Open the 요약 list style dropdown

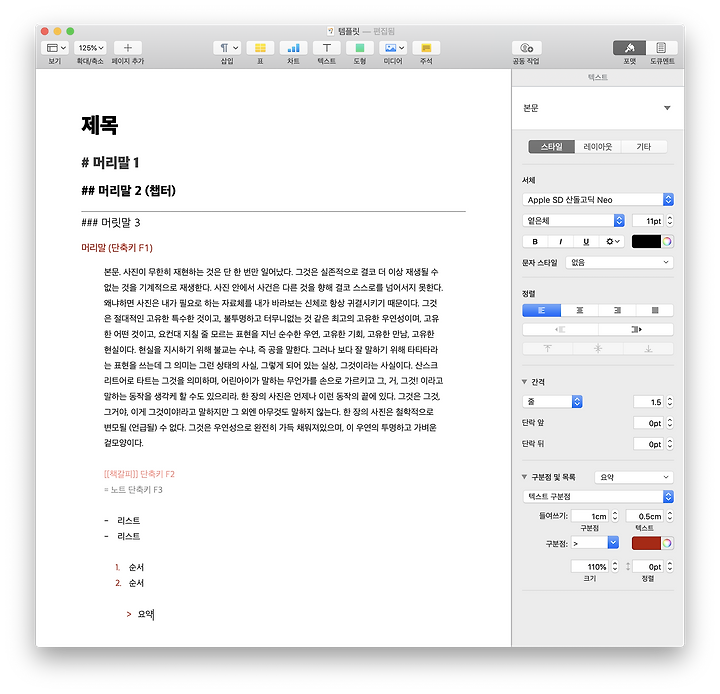coord(634,477)
